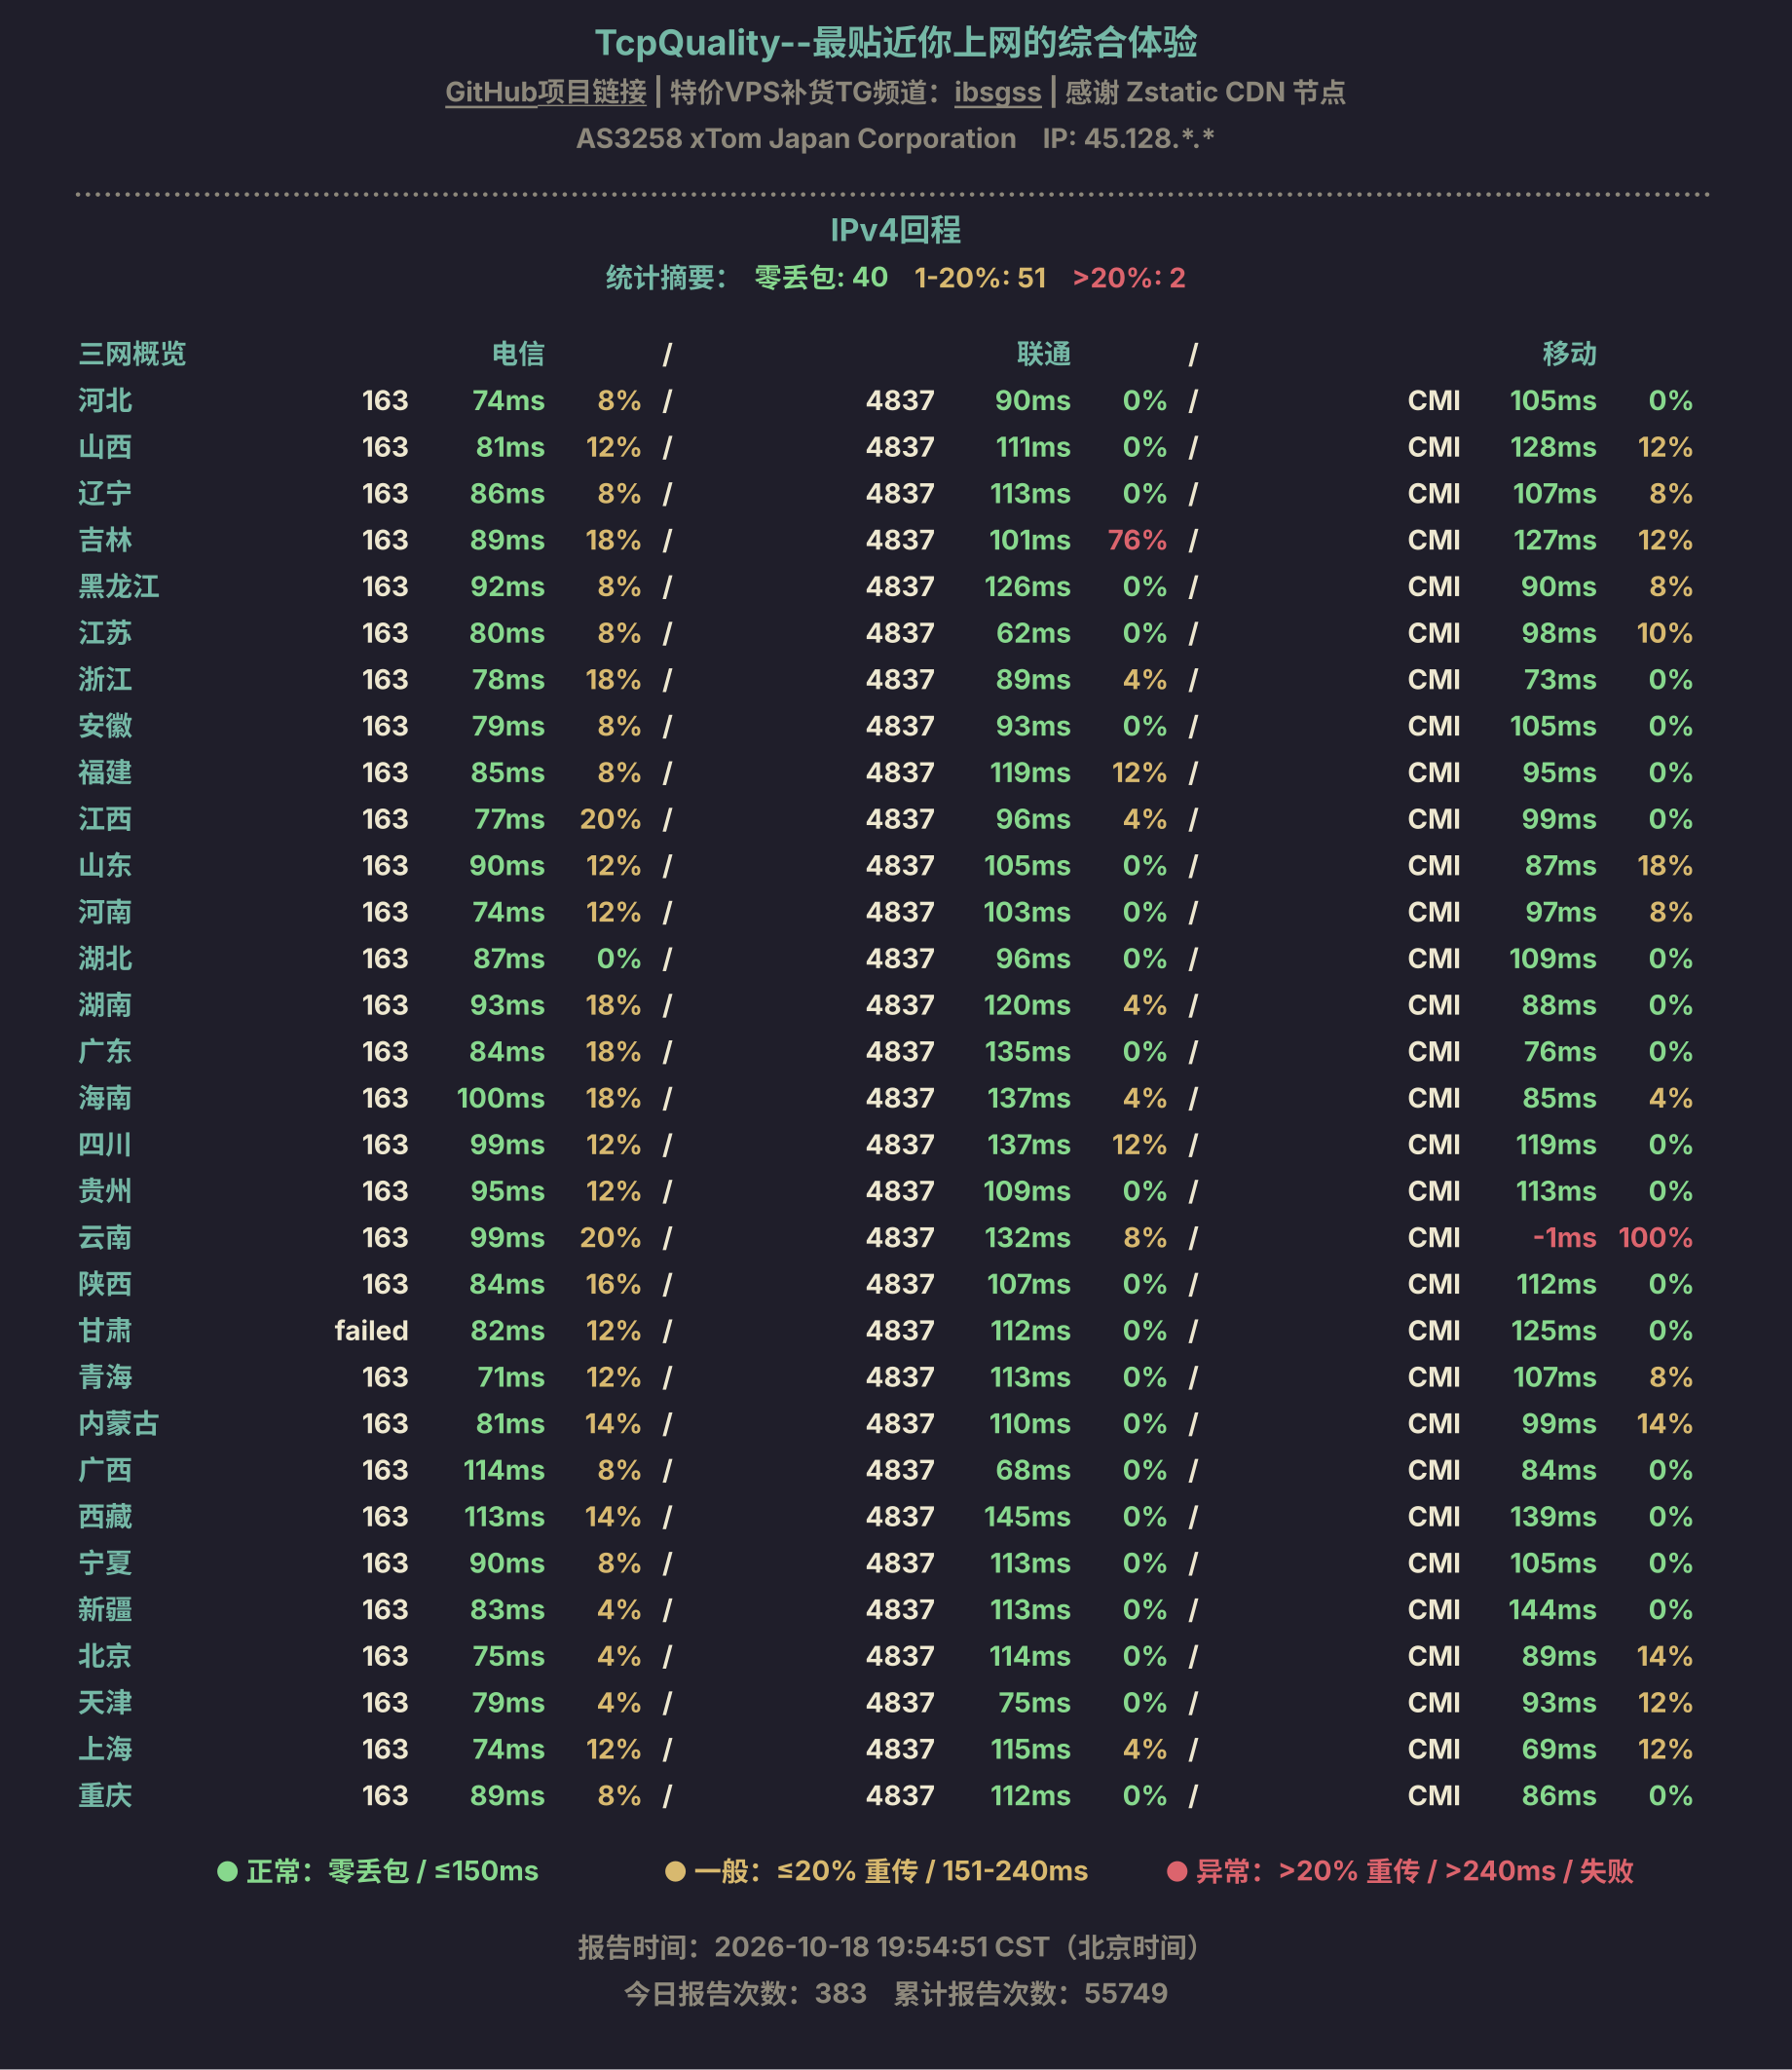Click the 三网概览 header label
Image resolution: width=1792 pixels, height=2070 pixels.
pyautogui.click(x=132, y=353)
